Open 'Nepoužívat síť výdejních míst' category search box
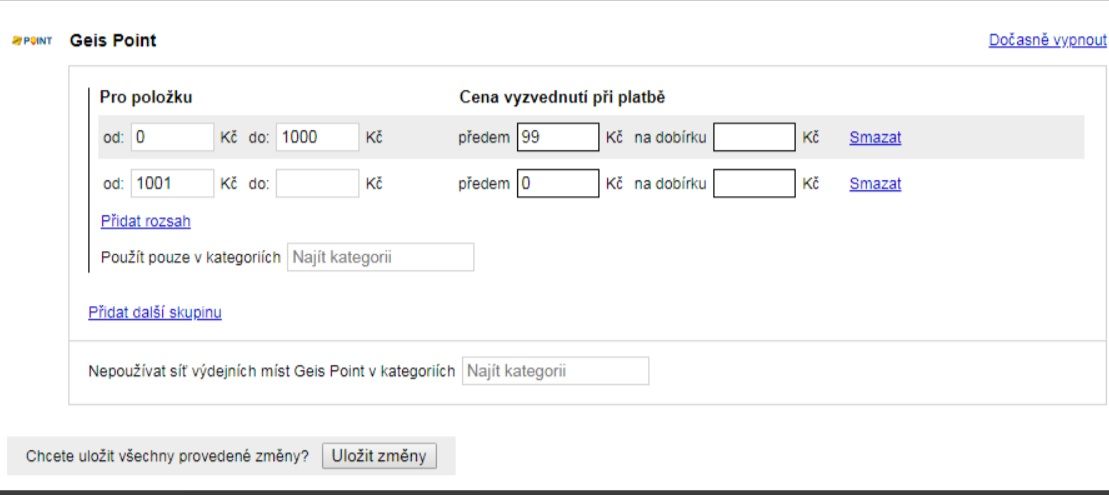The width and height of the screenshot is (1109, 495). click(555, 371)
